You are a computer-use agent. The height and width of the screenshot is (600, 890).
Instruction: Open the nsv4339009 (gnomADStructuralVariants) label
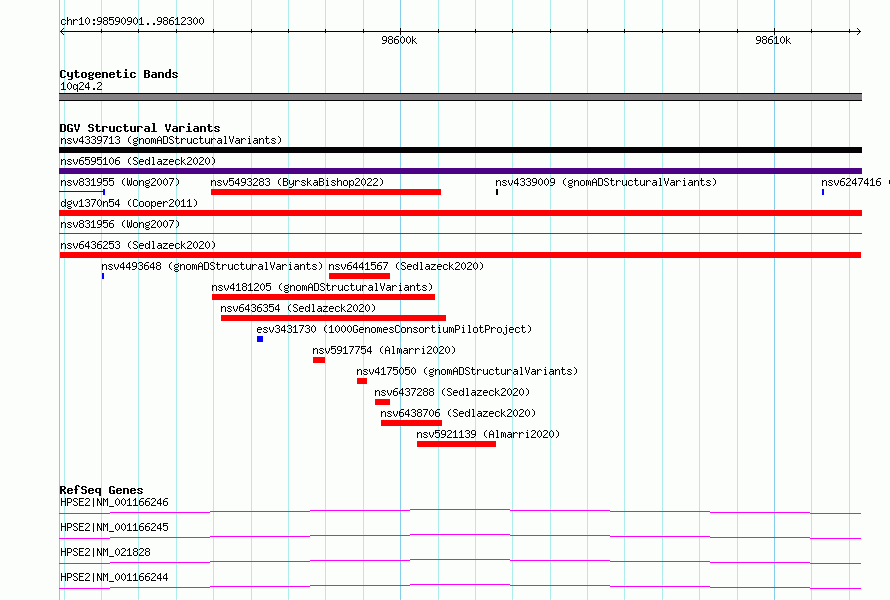coord(606,182)
